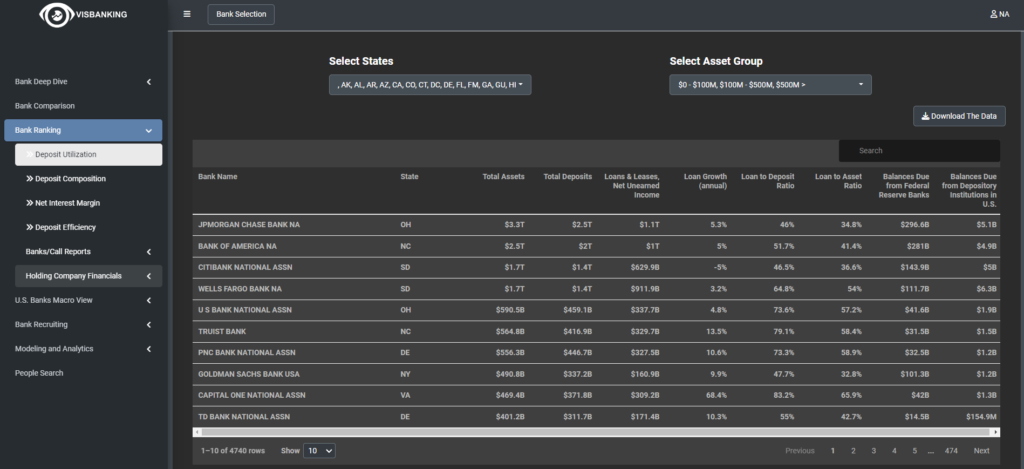Open Bank Comparison in sidebar
The width and height of the screenshot is (1024, 469).
point(45,105)
